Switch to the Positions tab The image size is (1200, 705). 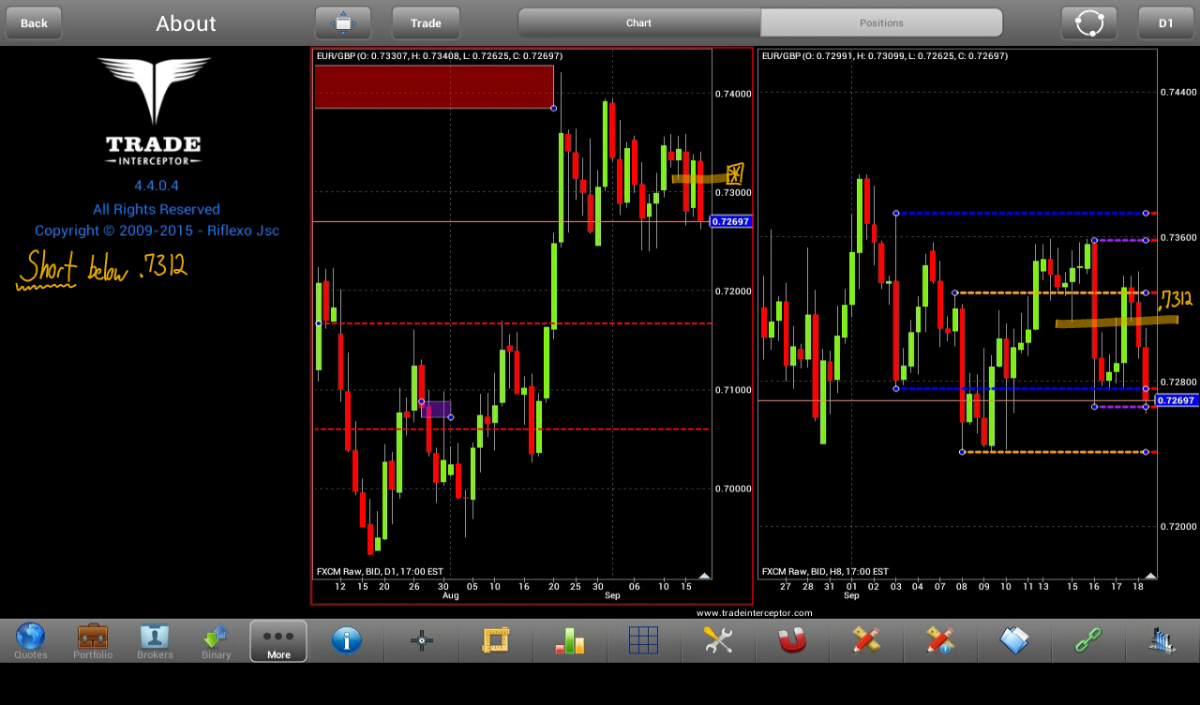[x=881, y=23]
